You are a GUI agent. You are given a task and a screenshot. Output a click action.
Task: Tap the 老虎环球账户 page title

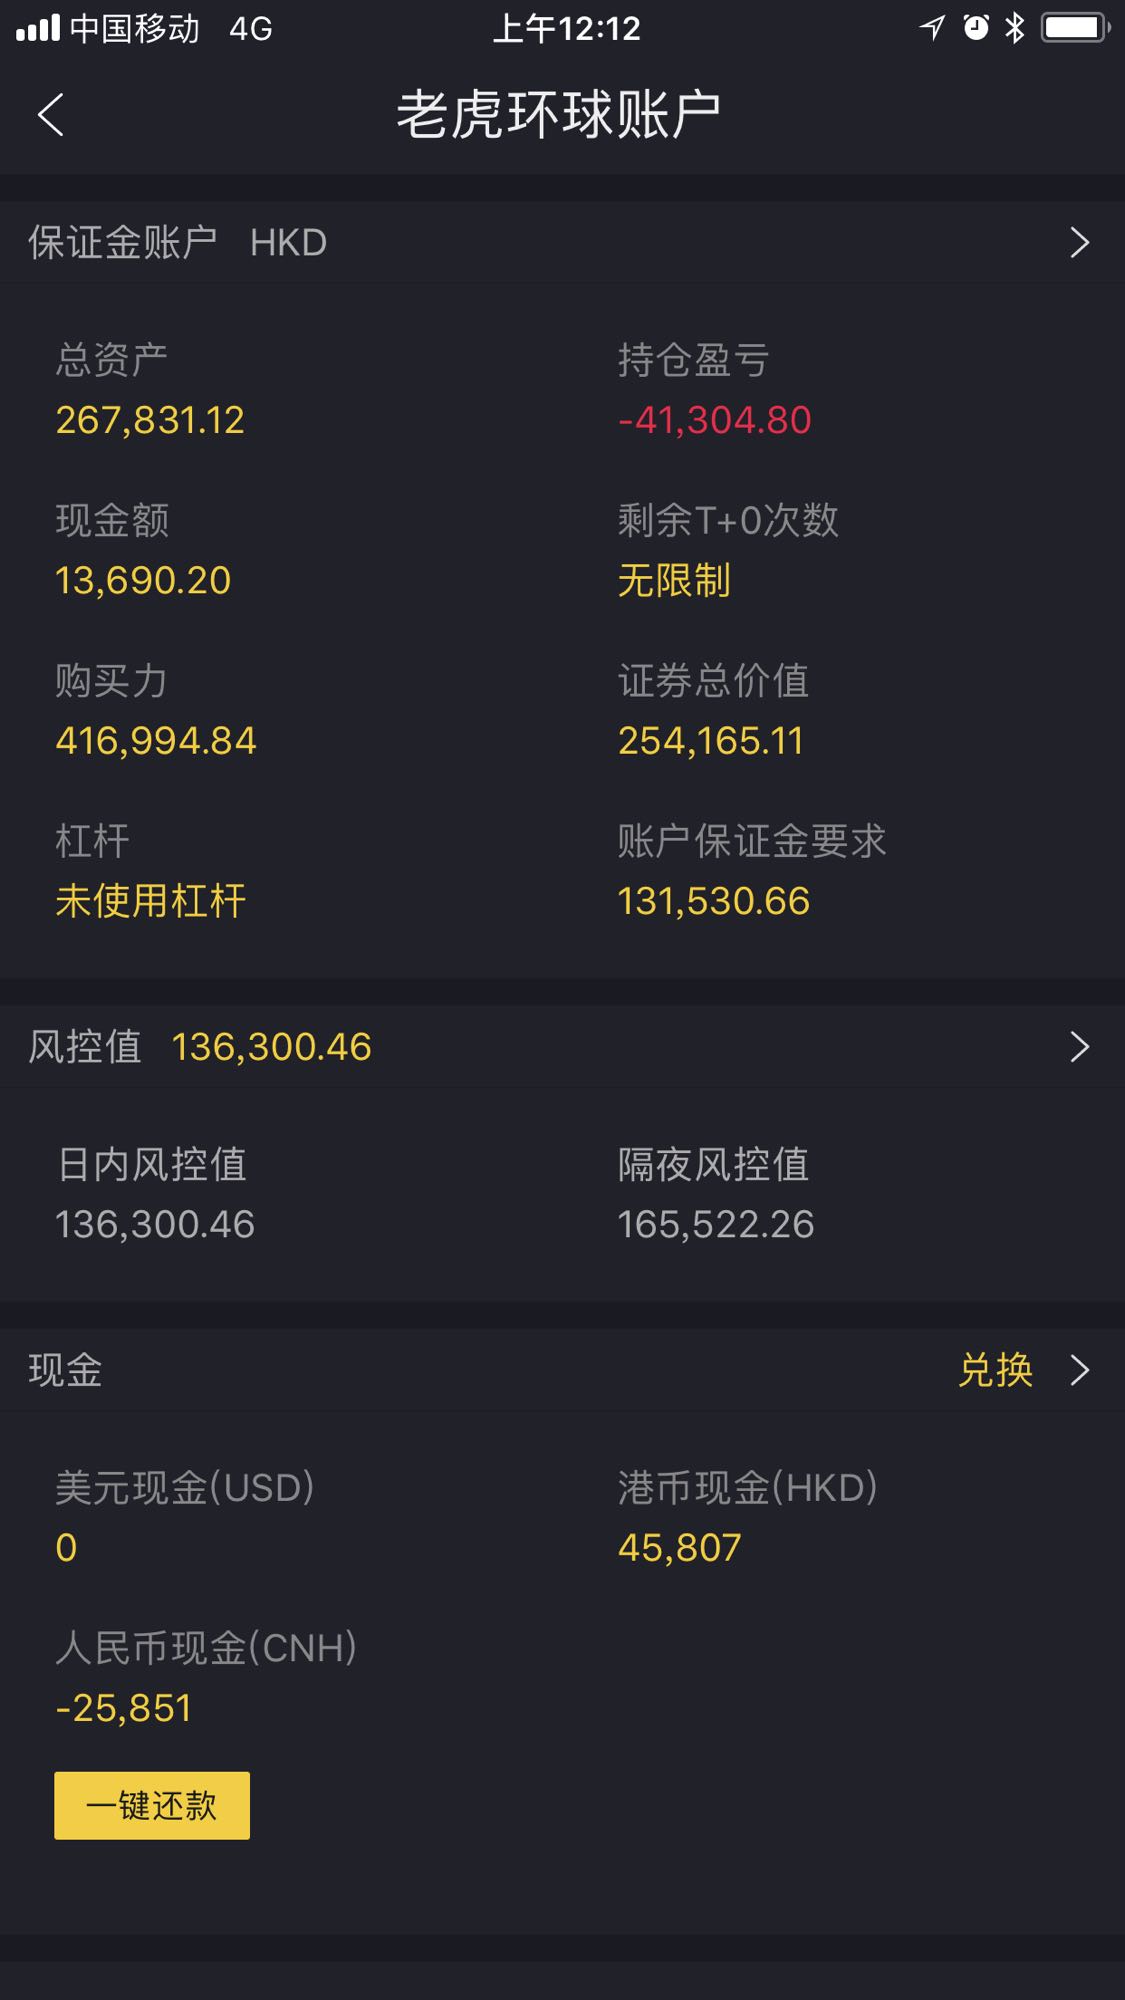point(559,115)
